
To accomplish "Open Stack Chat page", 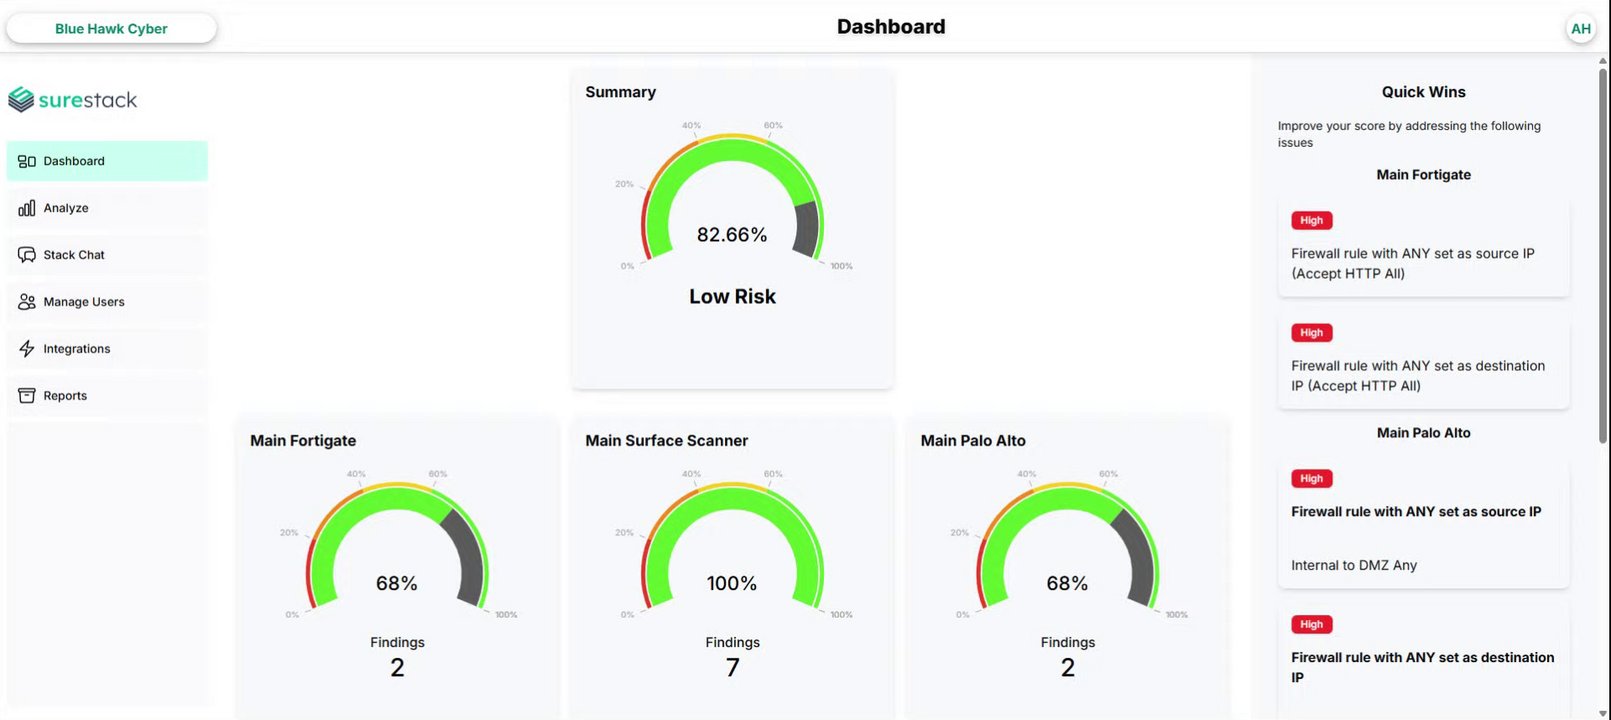I will click(107, 255).
